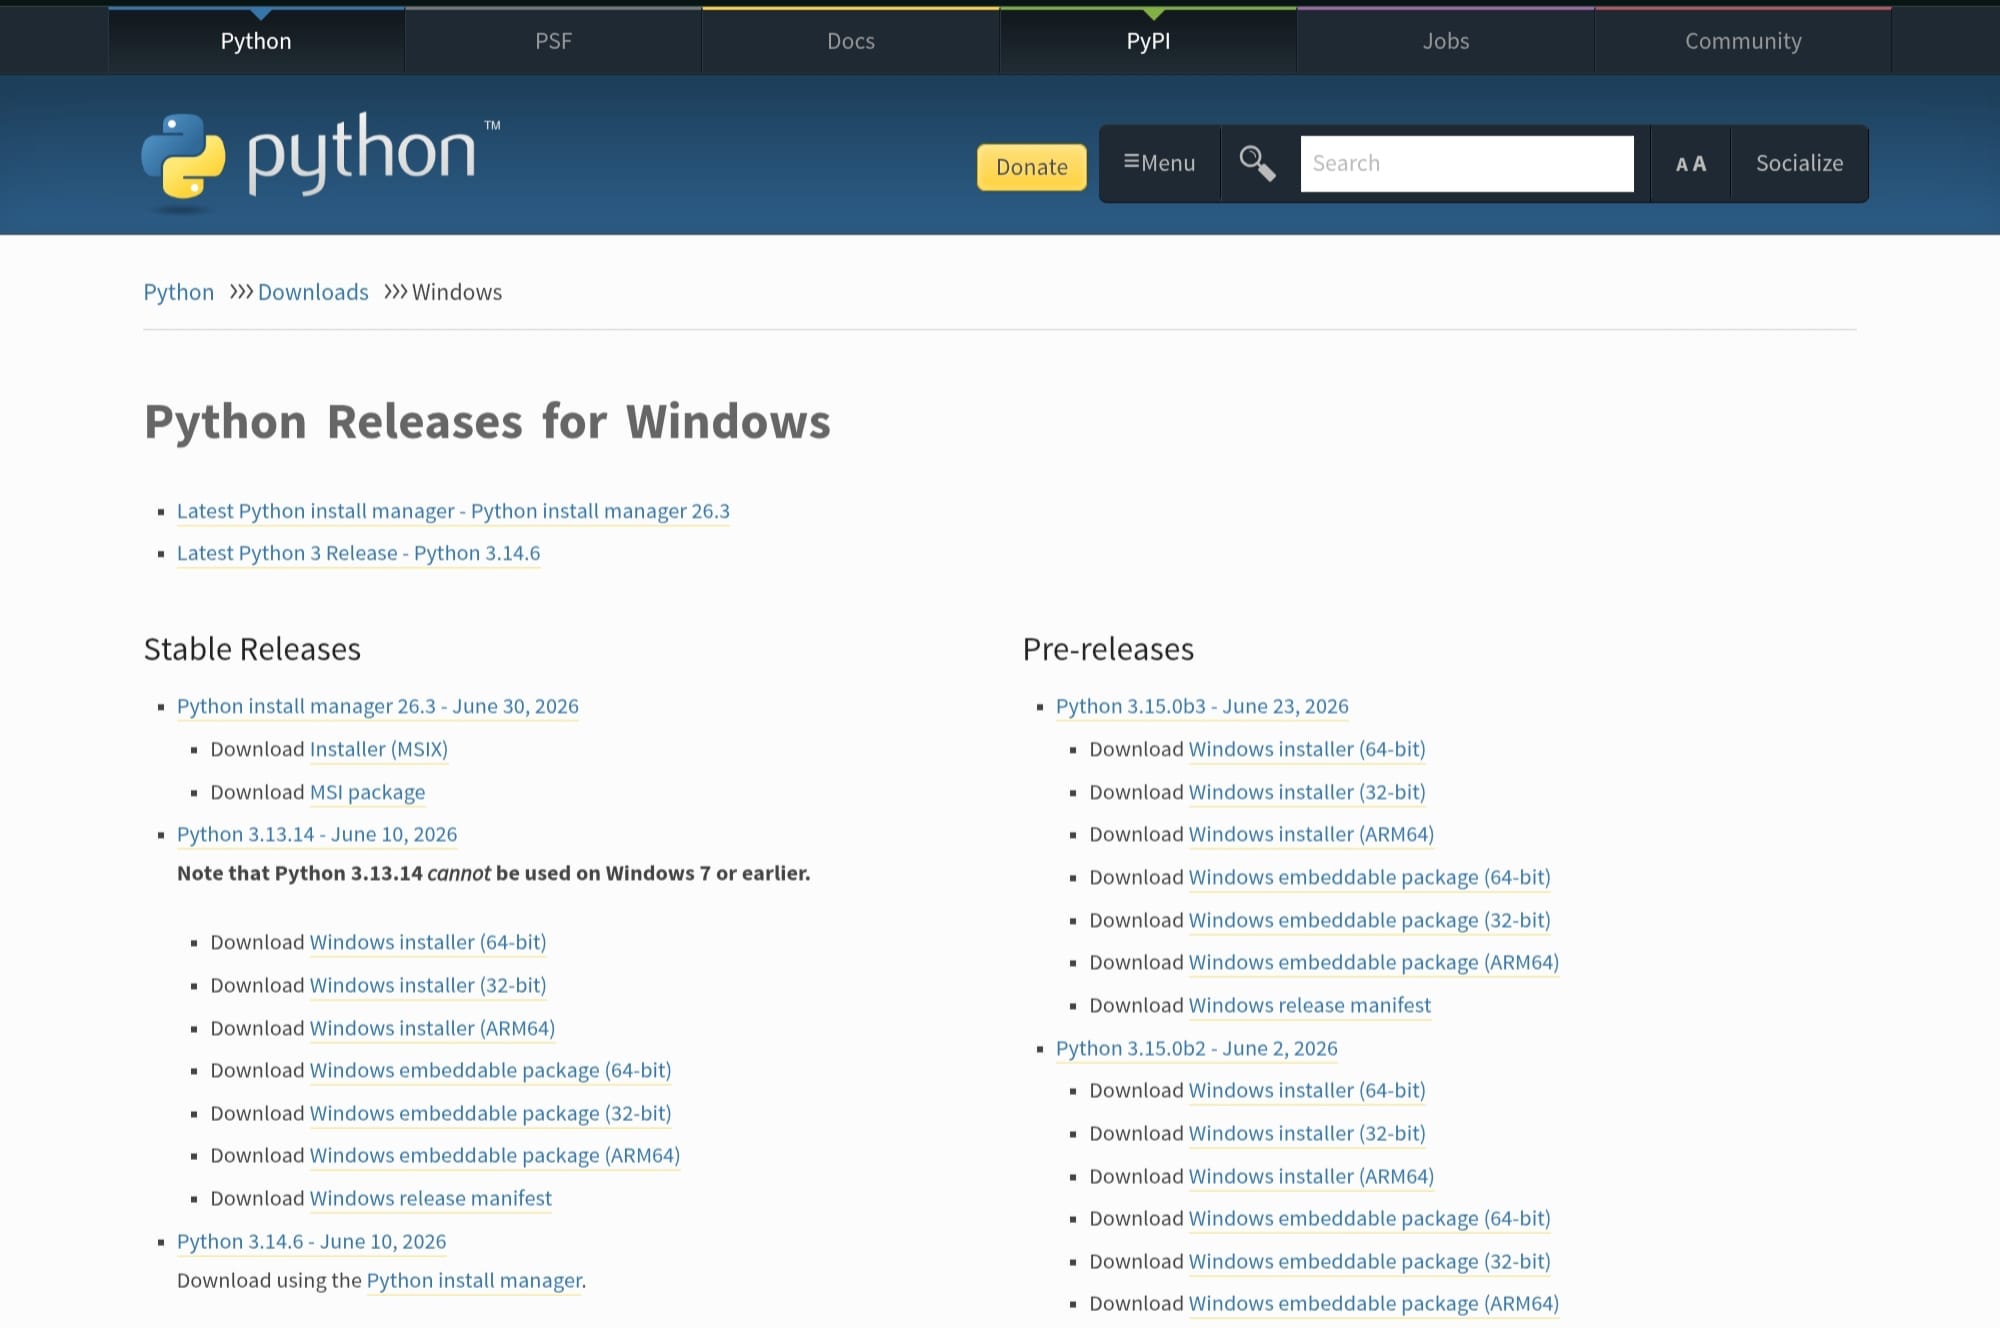The image size is (2000, 1328).
Task: Focus the Search input field
Action: (1467, 163)
